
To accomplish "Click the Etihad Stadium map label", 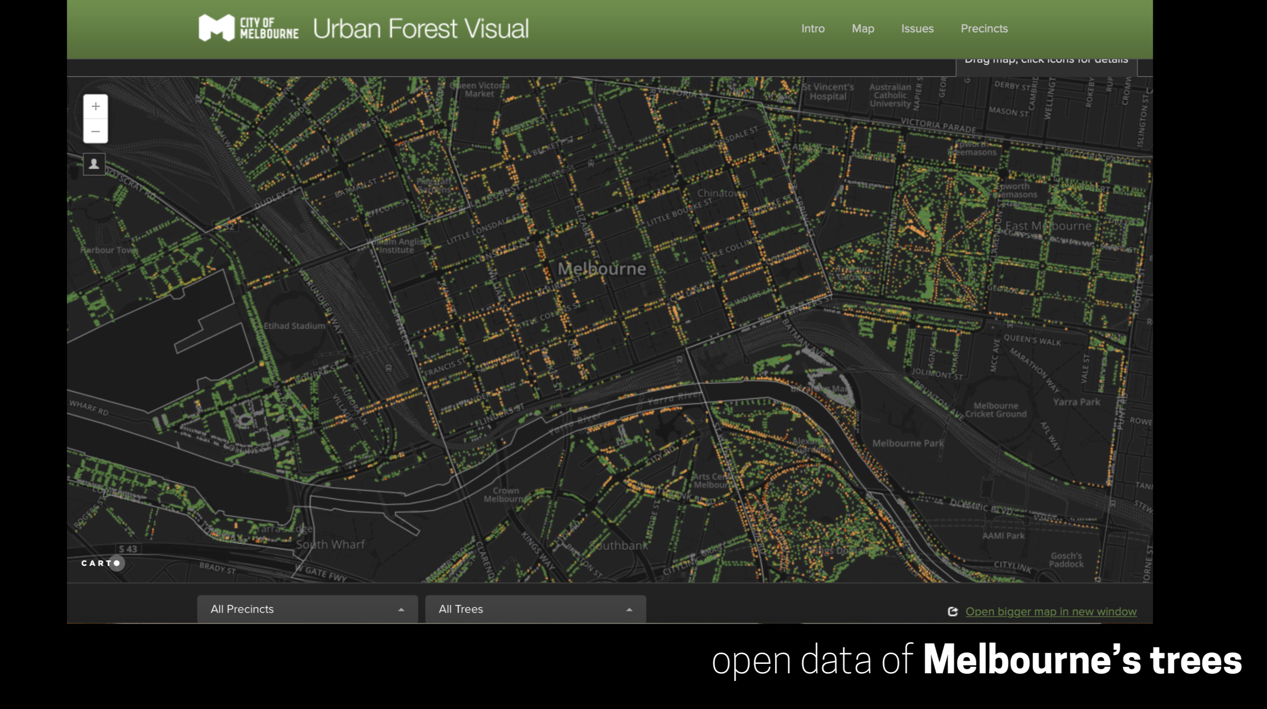I will (x=294, y=326).
